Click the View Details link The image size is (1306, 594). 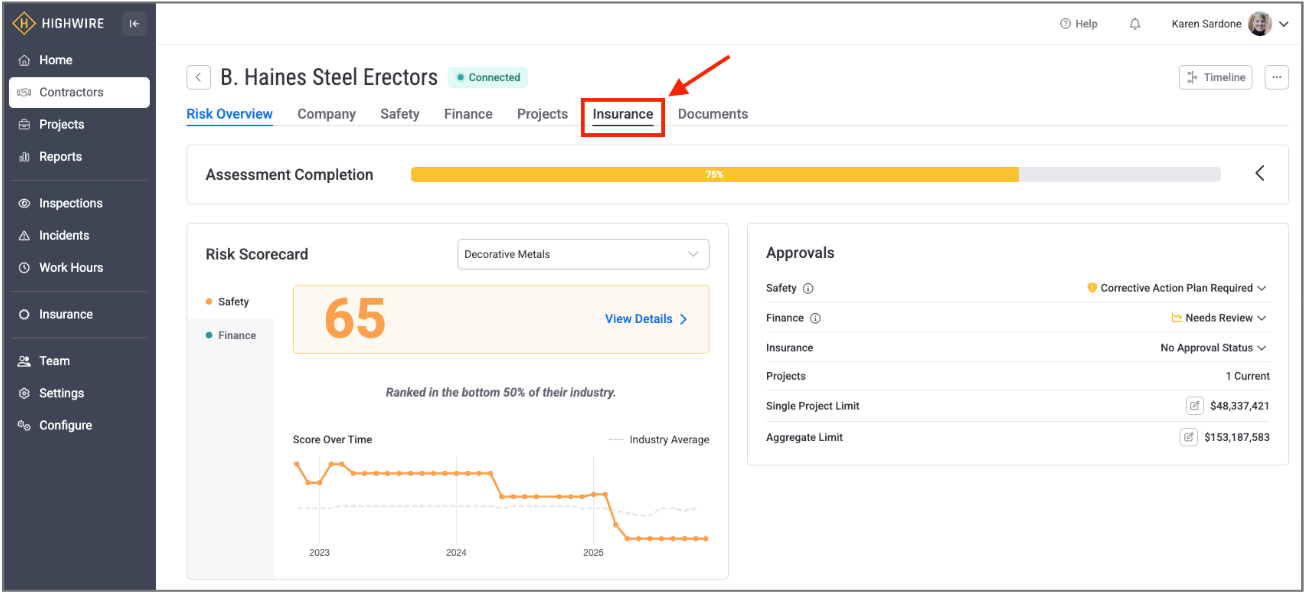646,319
